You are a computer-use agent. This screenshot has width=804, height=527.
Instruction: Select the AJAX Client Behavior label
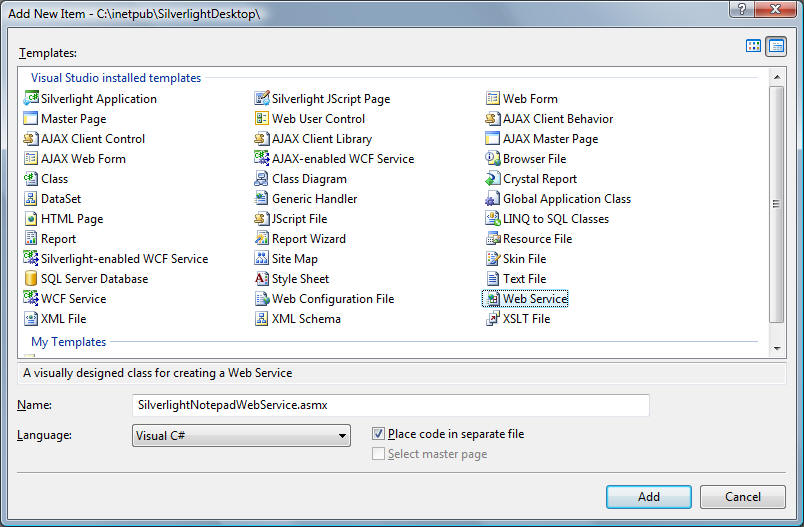point(558,119)
